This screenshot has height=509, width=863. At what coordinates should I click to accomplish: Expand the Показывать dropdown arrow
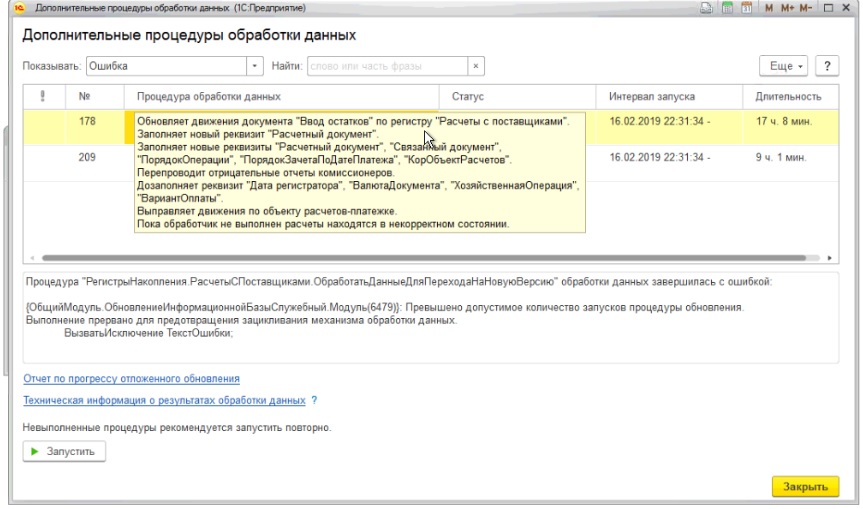coord(253,66)
